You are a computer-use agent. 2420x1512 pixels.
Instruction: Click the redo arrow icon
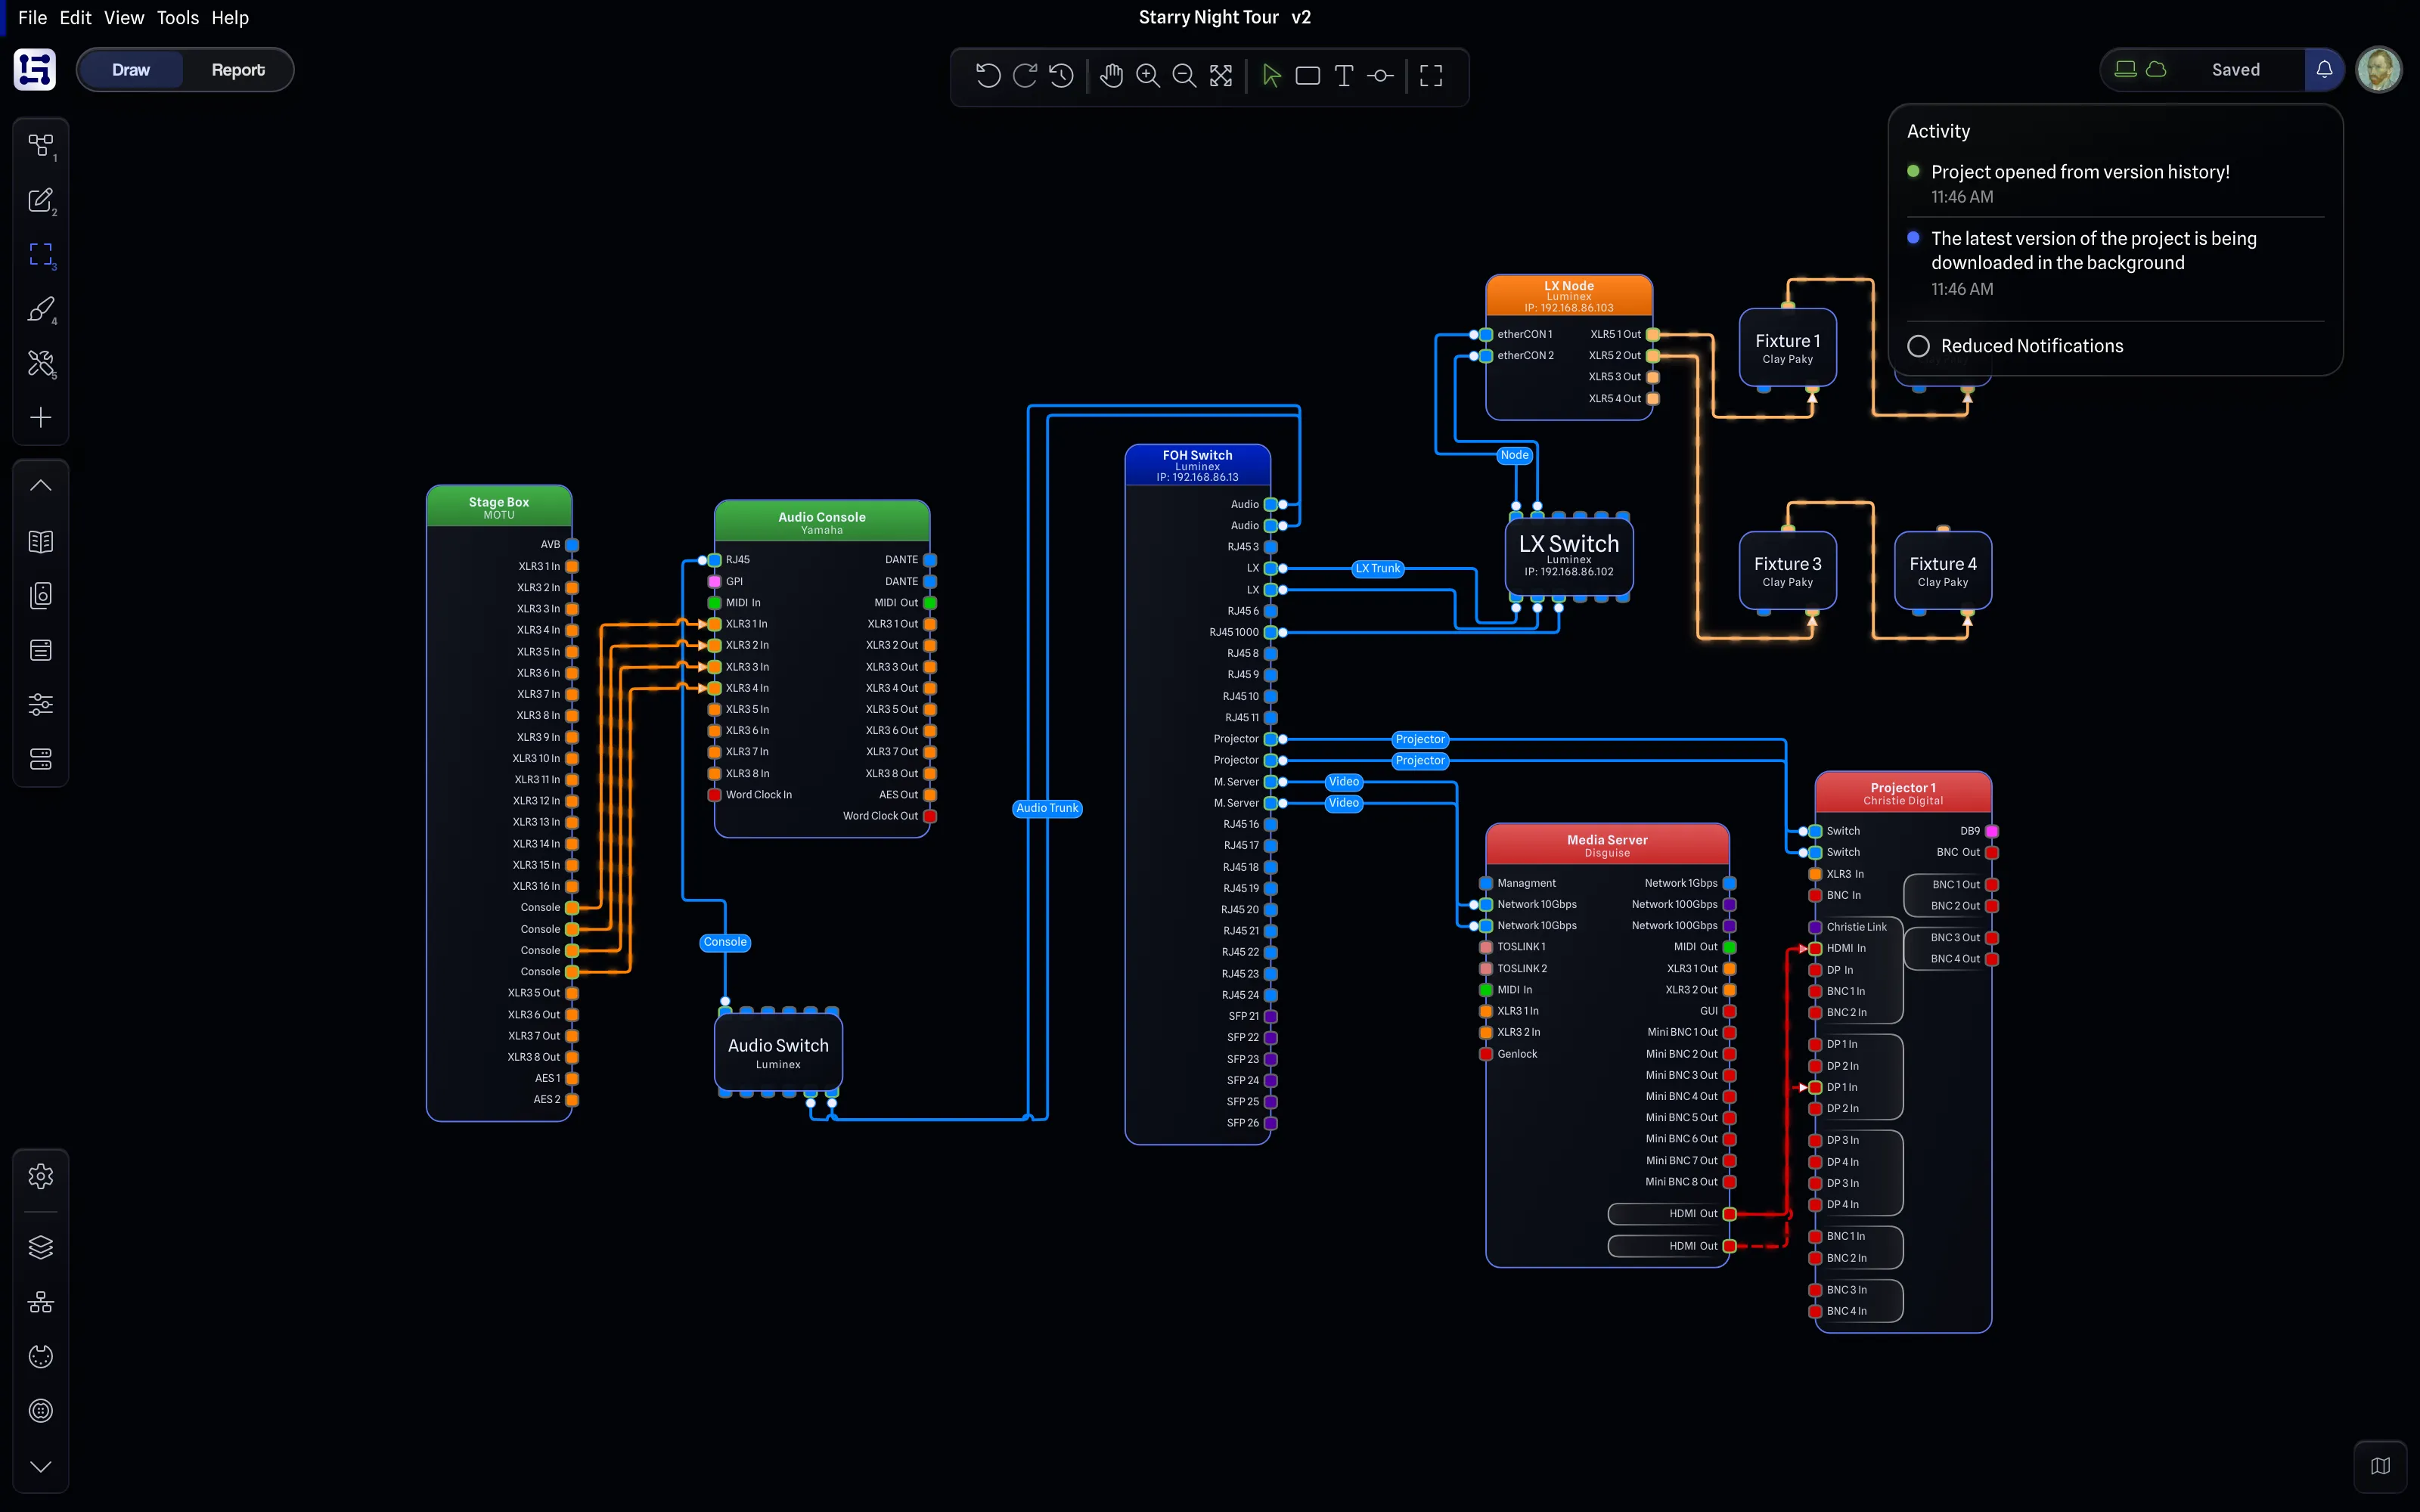point(1025,75)
